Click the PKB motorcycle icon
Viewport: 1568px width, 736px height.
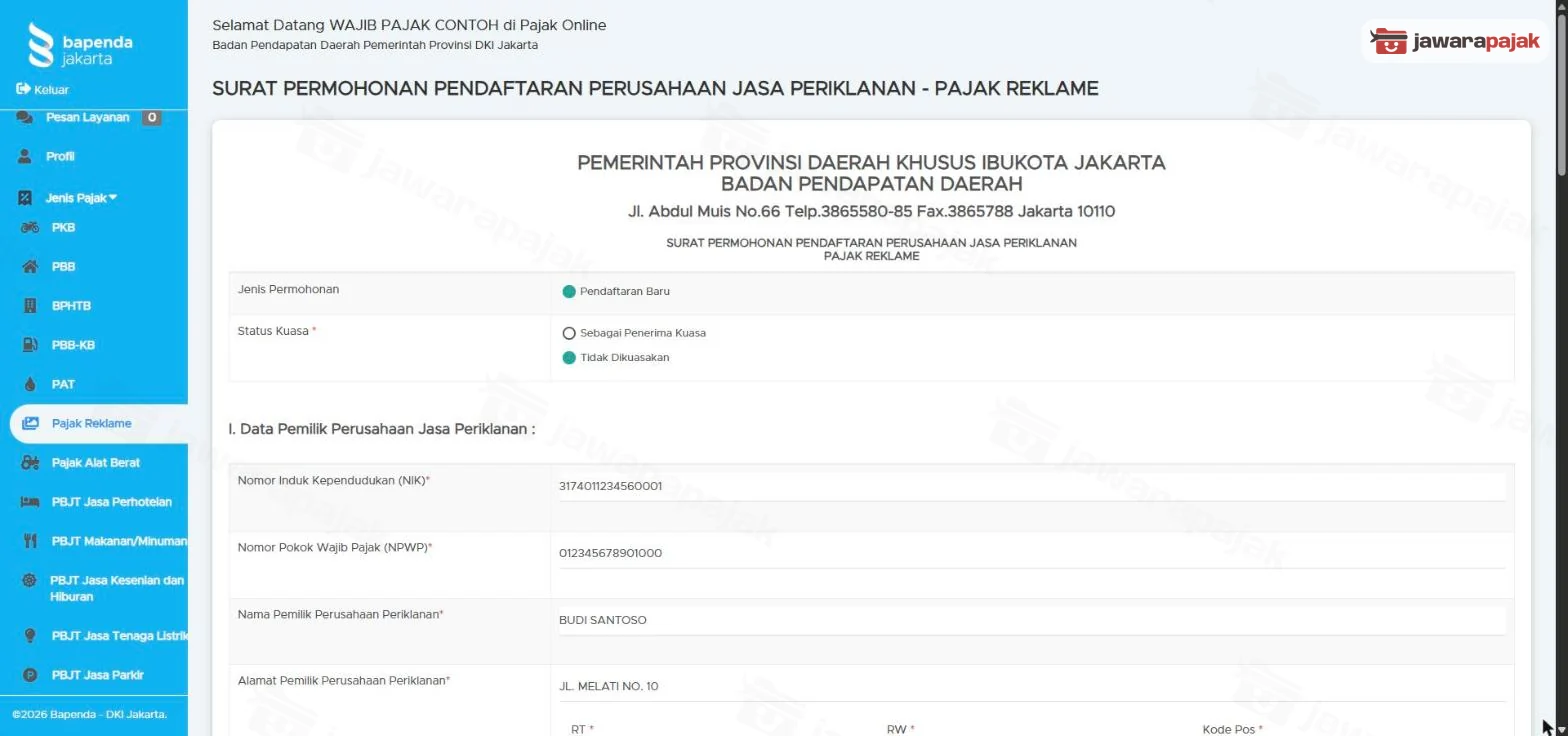click(x=30, y=227)
